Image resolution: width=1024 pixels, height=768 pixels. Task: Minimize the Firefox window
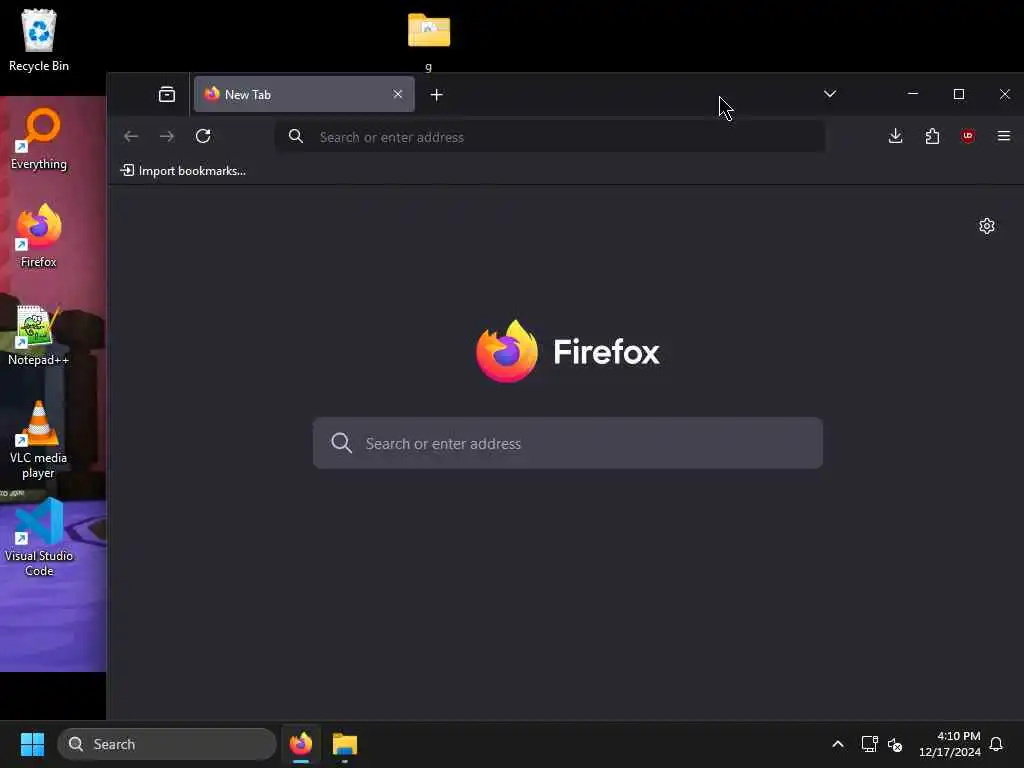point(913,94)
